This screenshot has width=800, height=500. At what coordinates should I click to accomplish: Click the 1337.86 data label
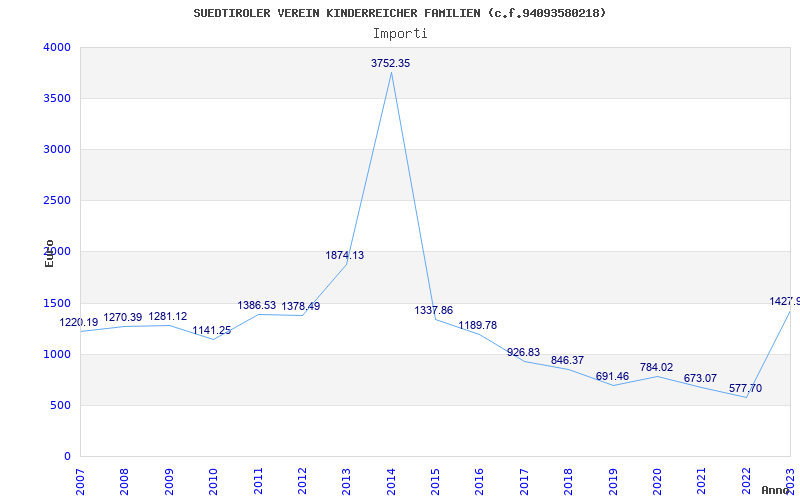[x=434, y=310]
